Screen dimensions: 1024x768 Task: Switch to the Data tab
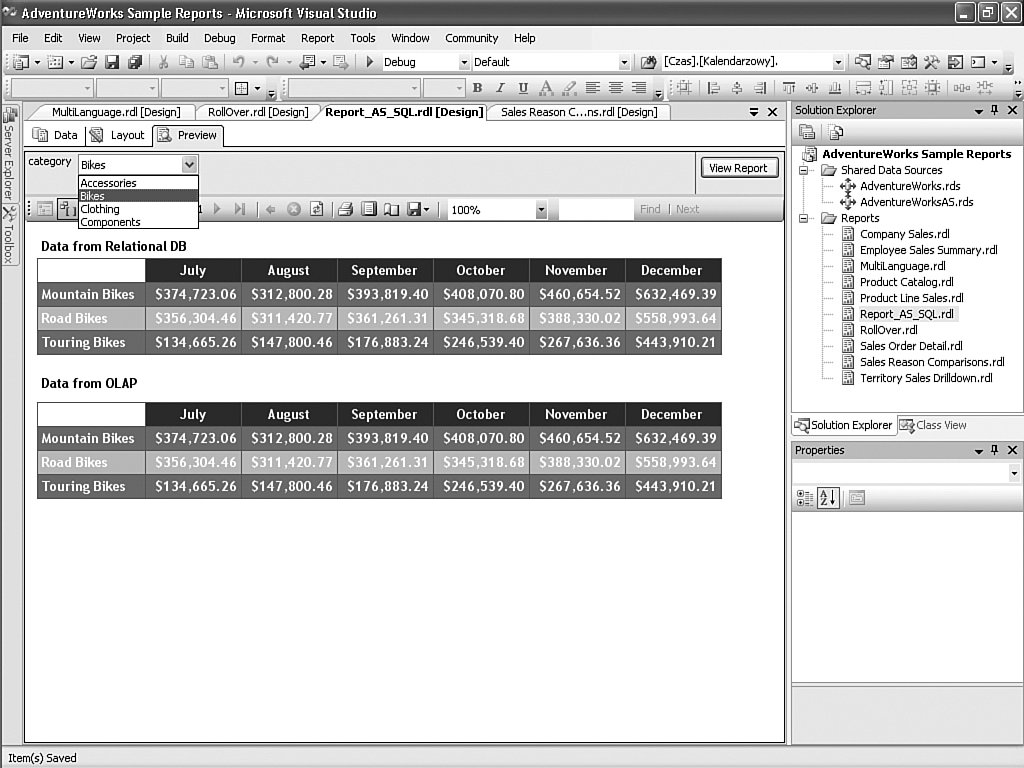click(x=55, y=135)
